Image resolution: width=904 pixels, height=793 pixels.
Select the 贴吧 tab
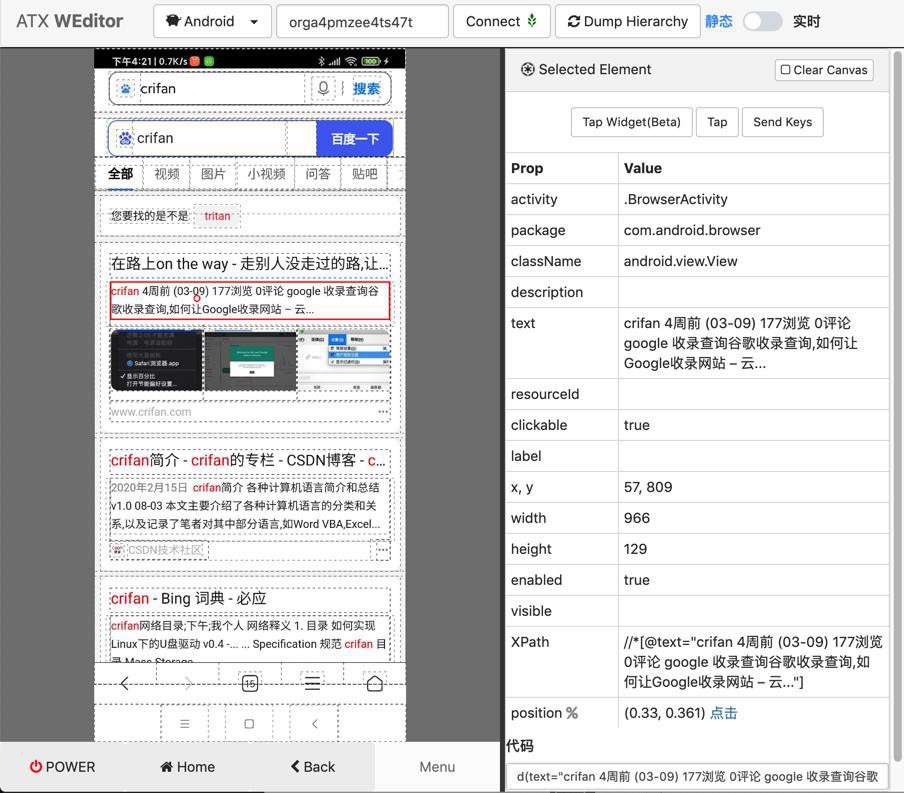point(364,174)
